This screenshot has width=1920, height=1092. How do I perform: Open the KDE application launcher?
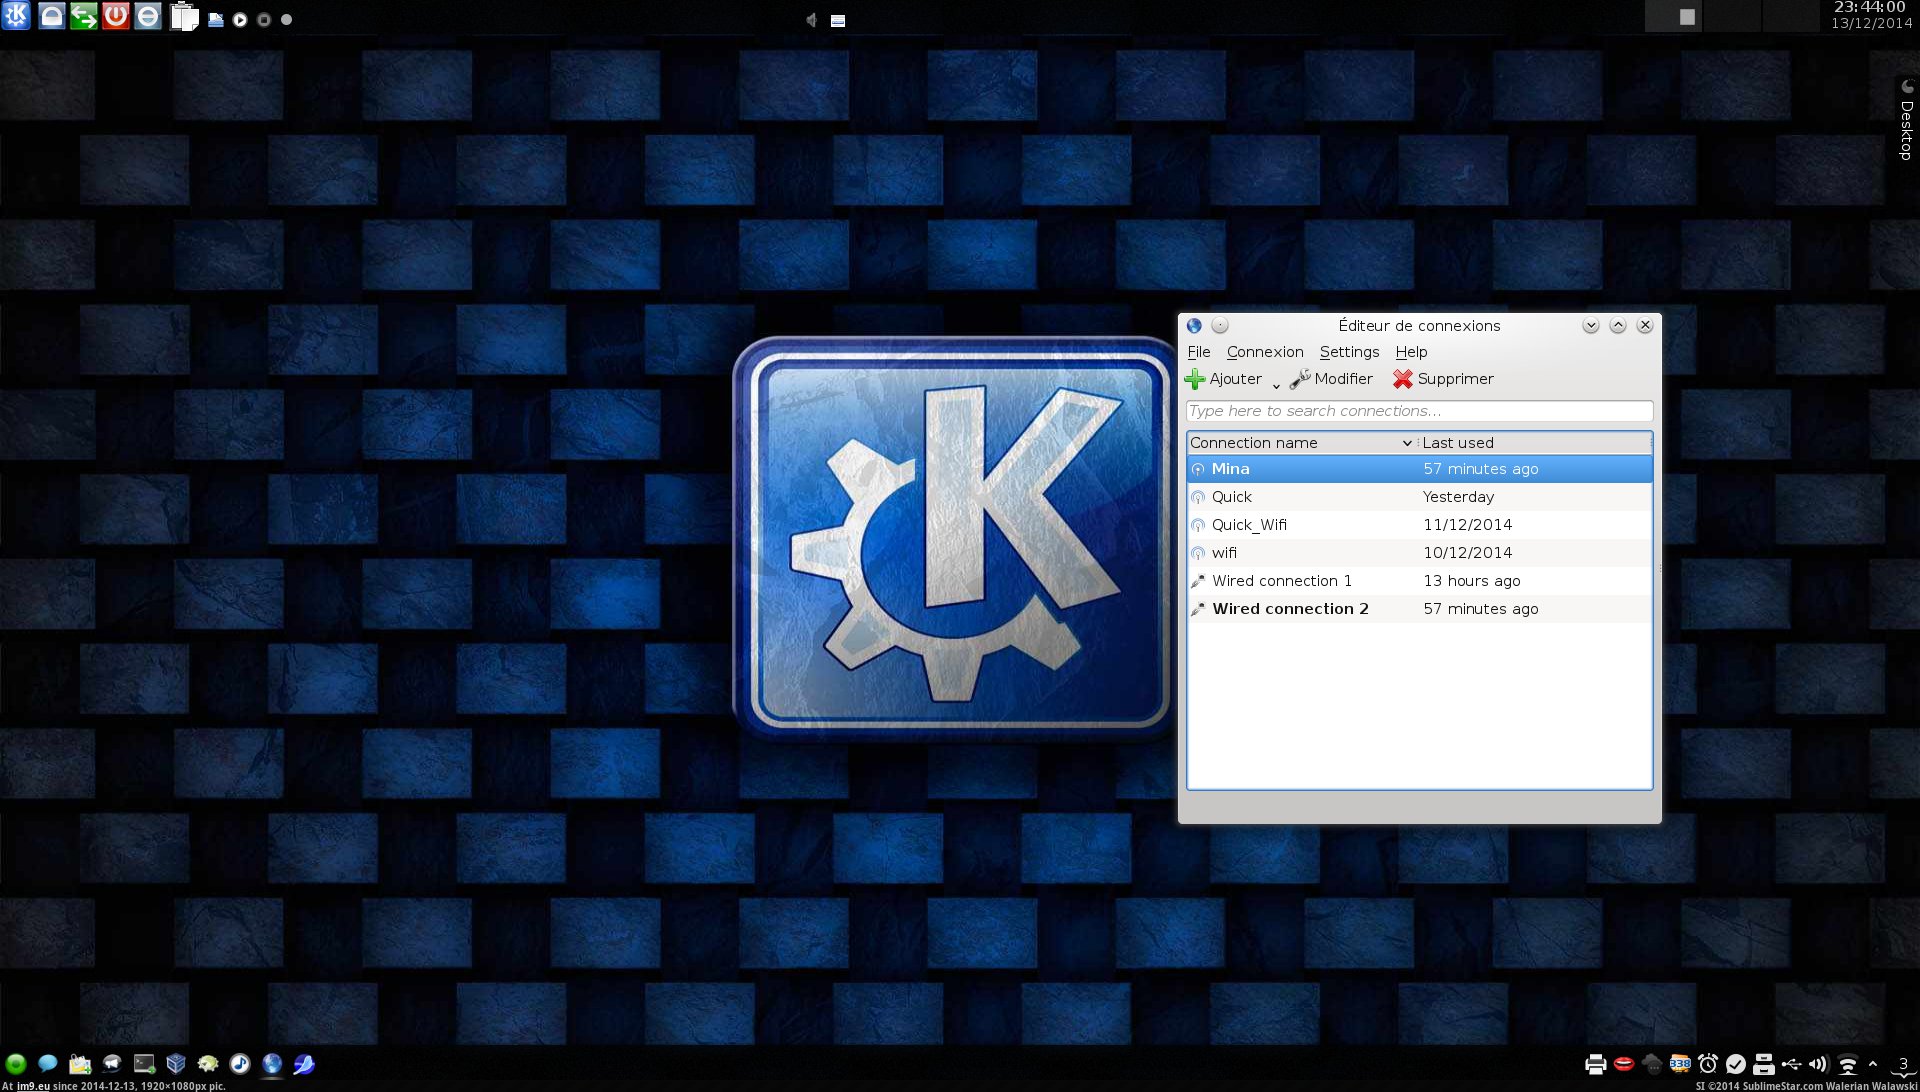(x=16, y=15)
